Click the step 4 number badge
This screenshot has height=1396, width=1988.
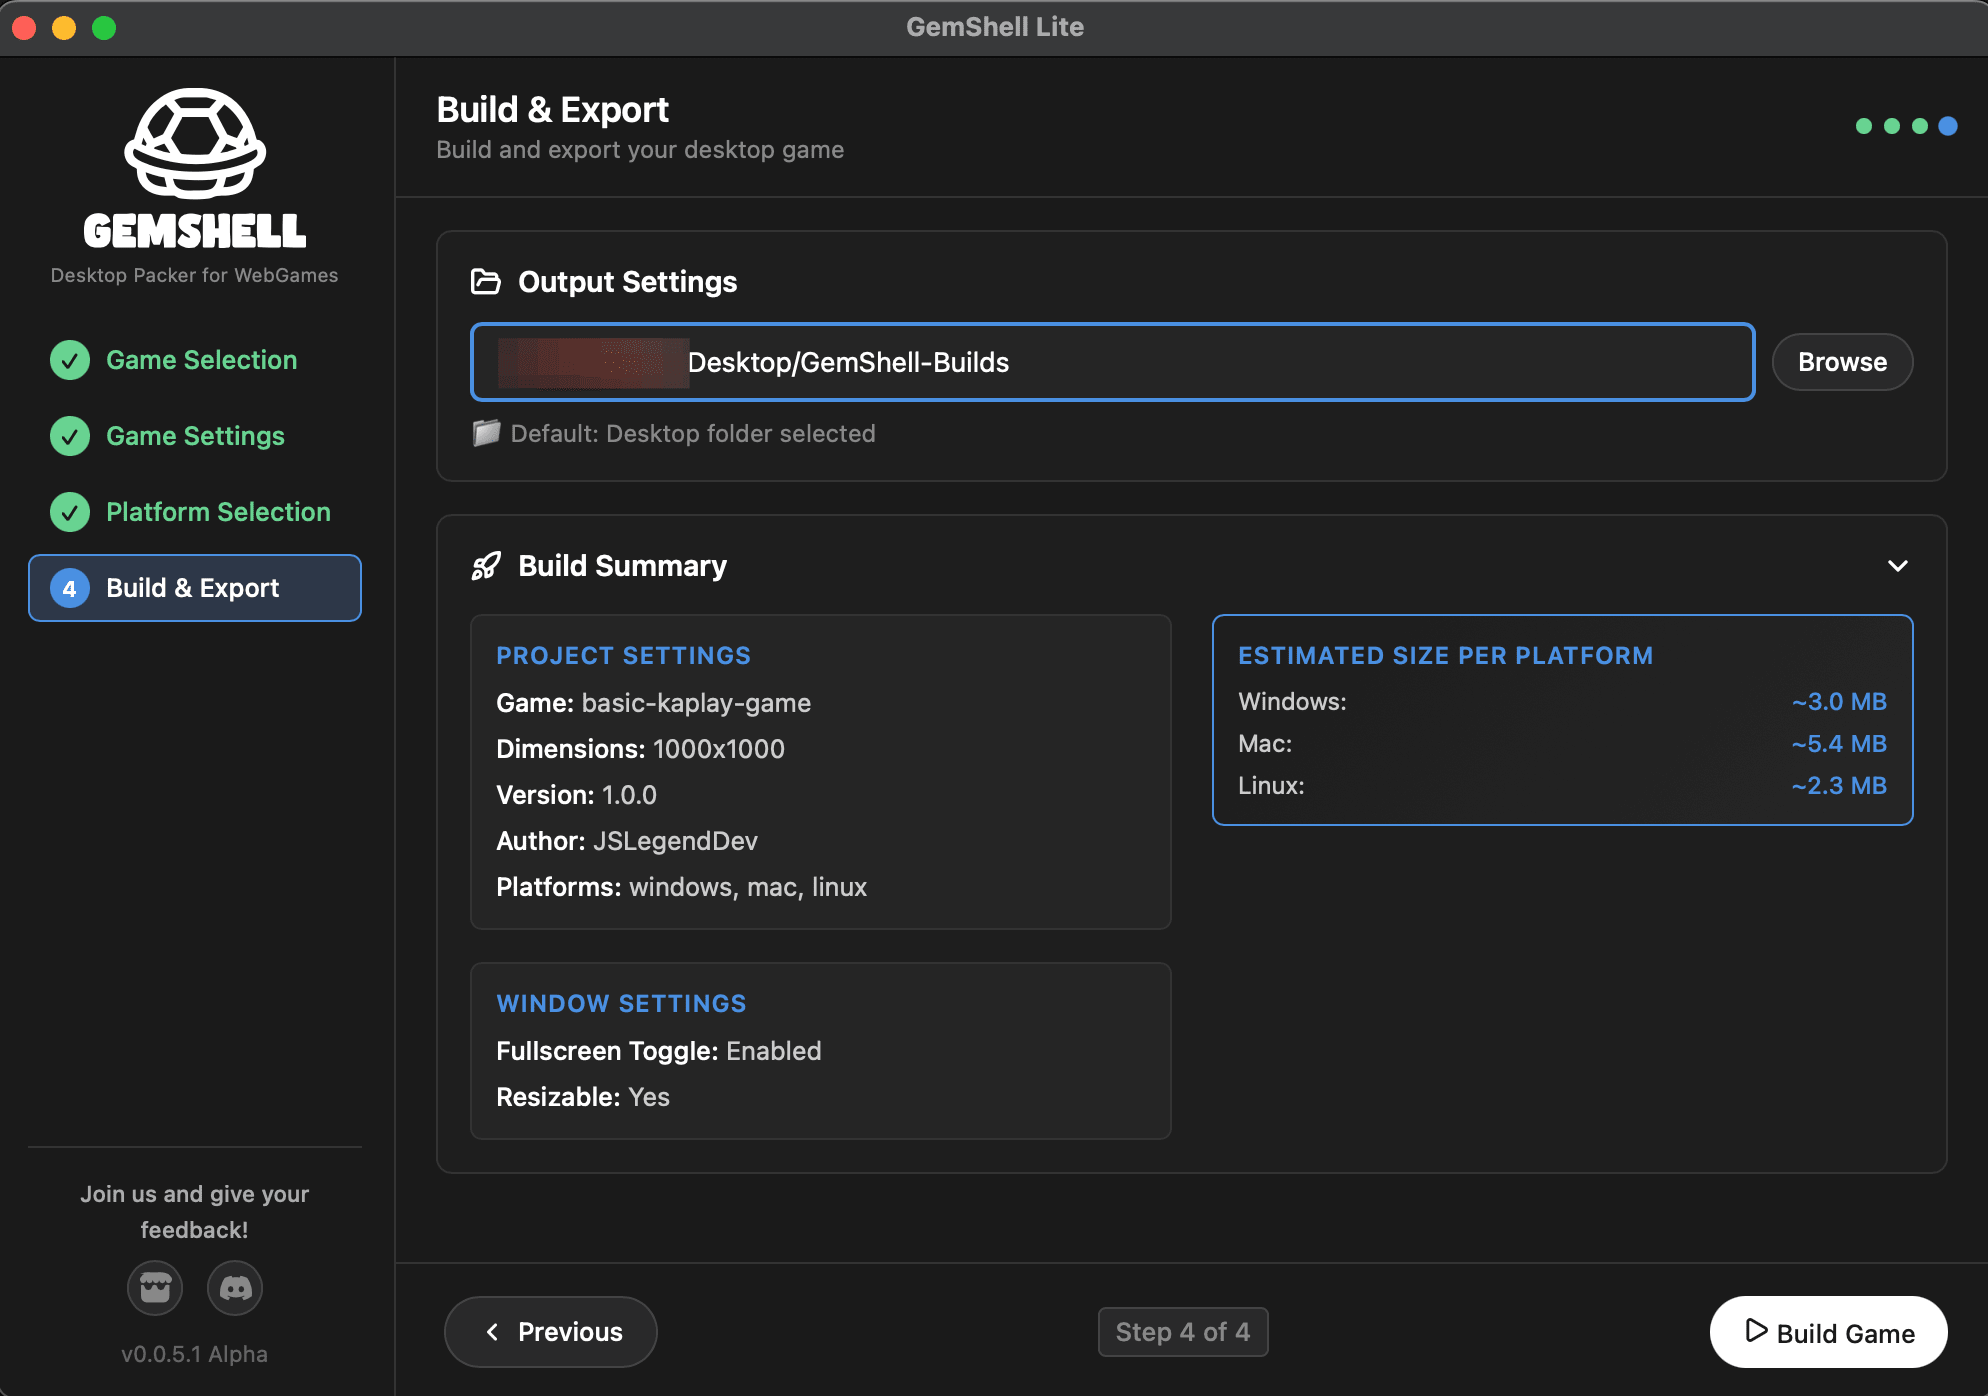[70, 588]
